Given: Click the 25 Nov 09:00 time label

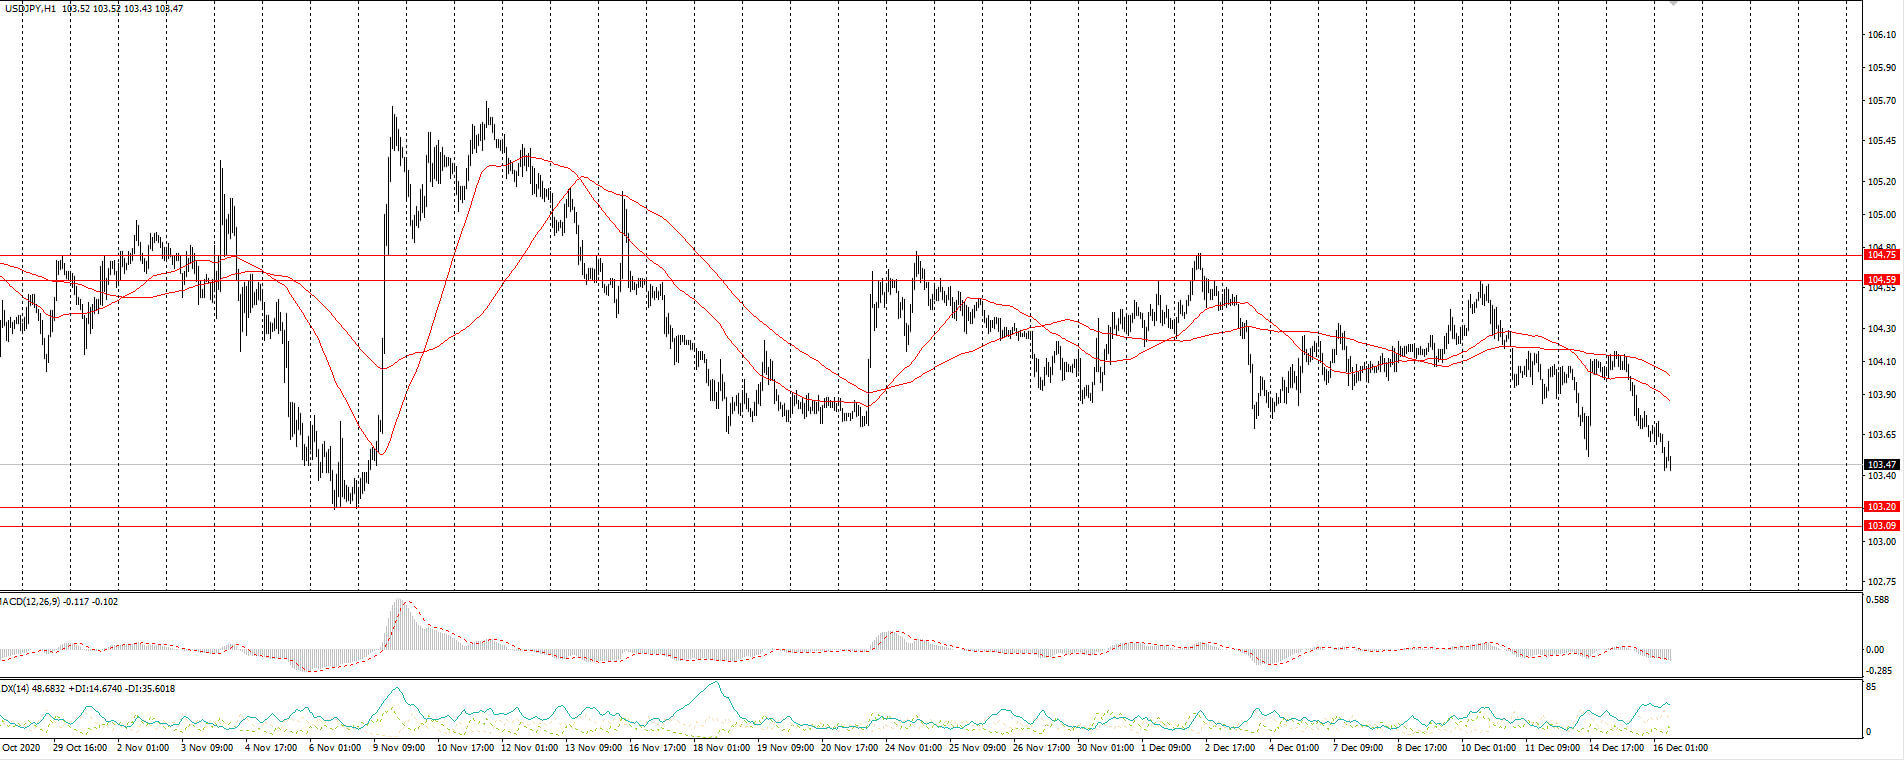Looking at the screenshot, I should (978, 748).
